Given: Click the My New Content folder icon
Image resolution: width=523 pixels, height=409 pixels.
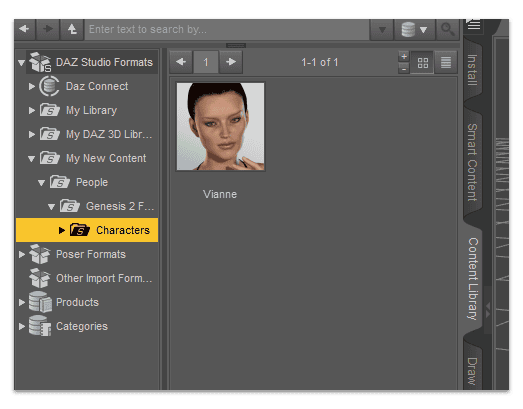Looking at the screenshot, I should click(50, 158).
